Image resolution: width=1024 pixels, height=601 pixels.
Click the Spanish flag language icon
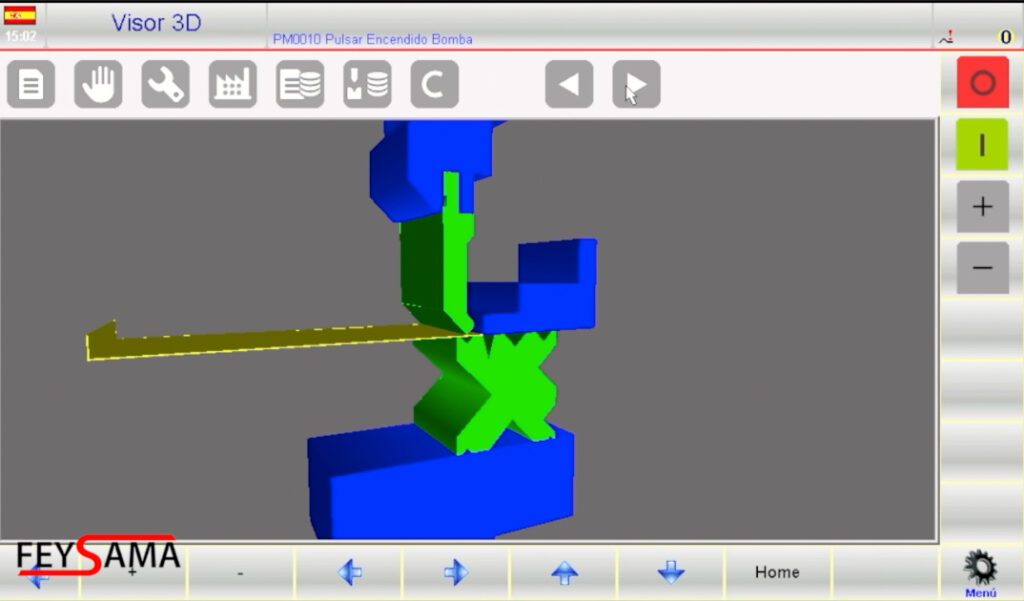point(20,15)
